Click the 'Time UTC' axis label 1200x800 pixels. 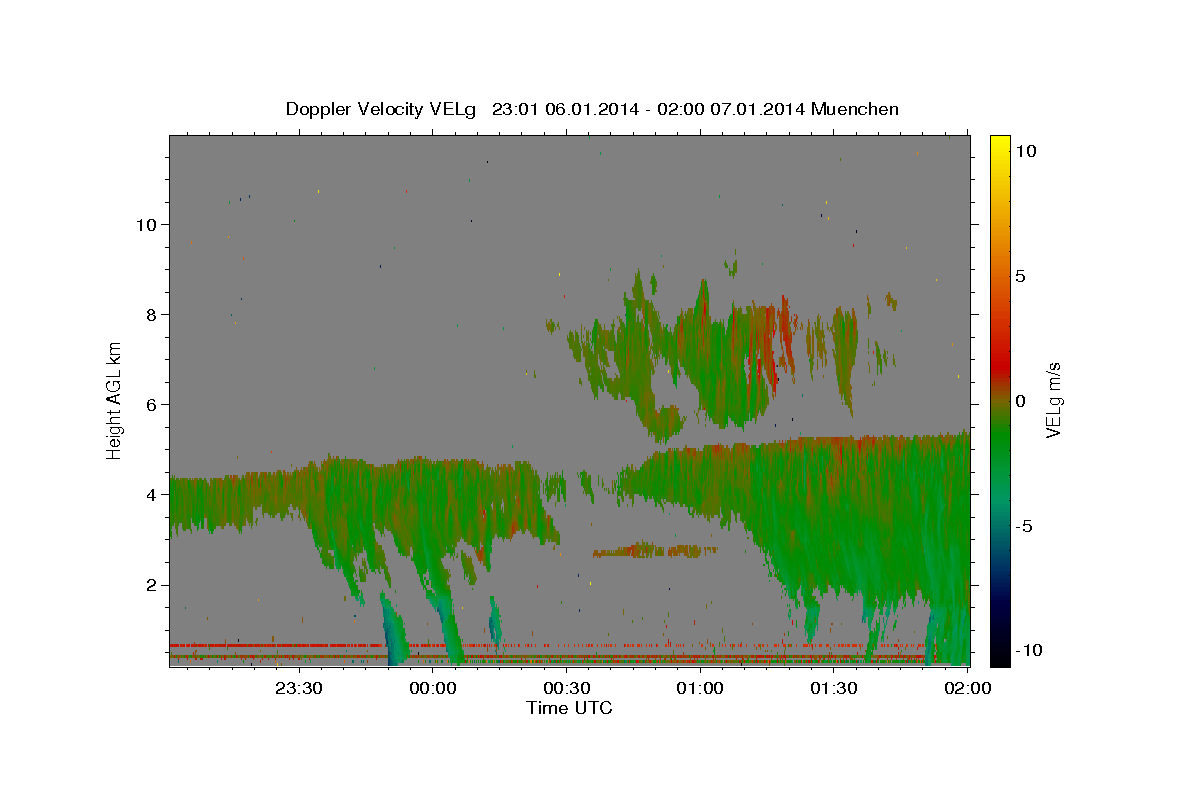click(569, 708)
